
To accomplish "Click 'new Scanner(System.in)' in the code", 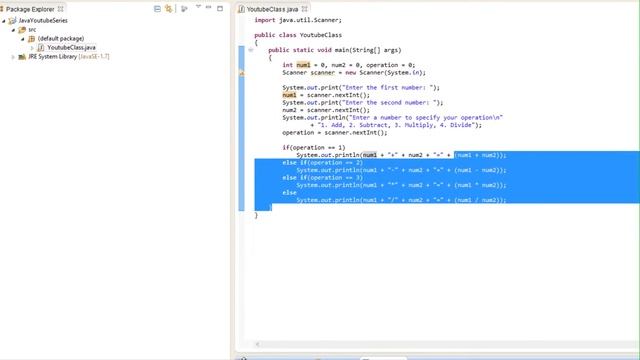I will (x=384, y=73).
